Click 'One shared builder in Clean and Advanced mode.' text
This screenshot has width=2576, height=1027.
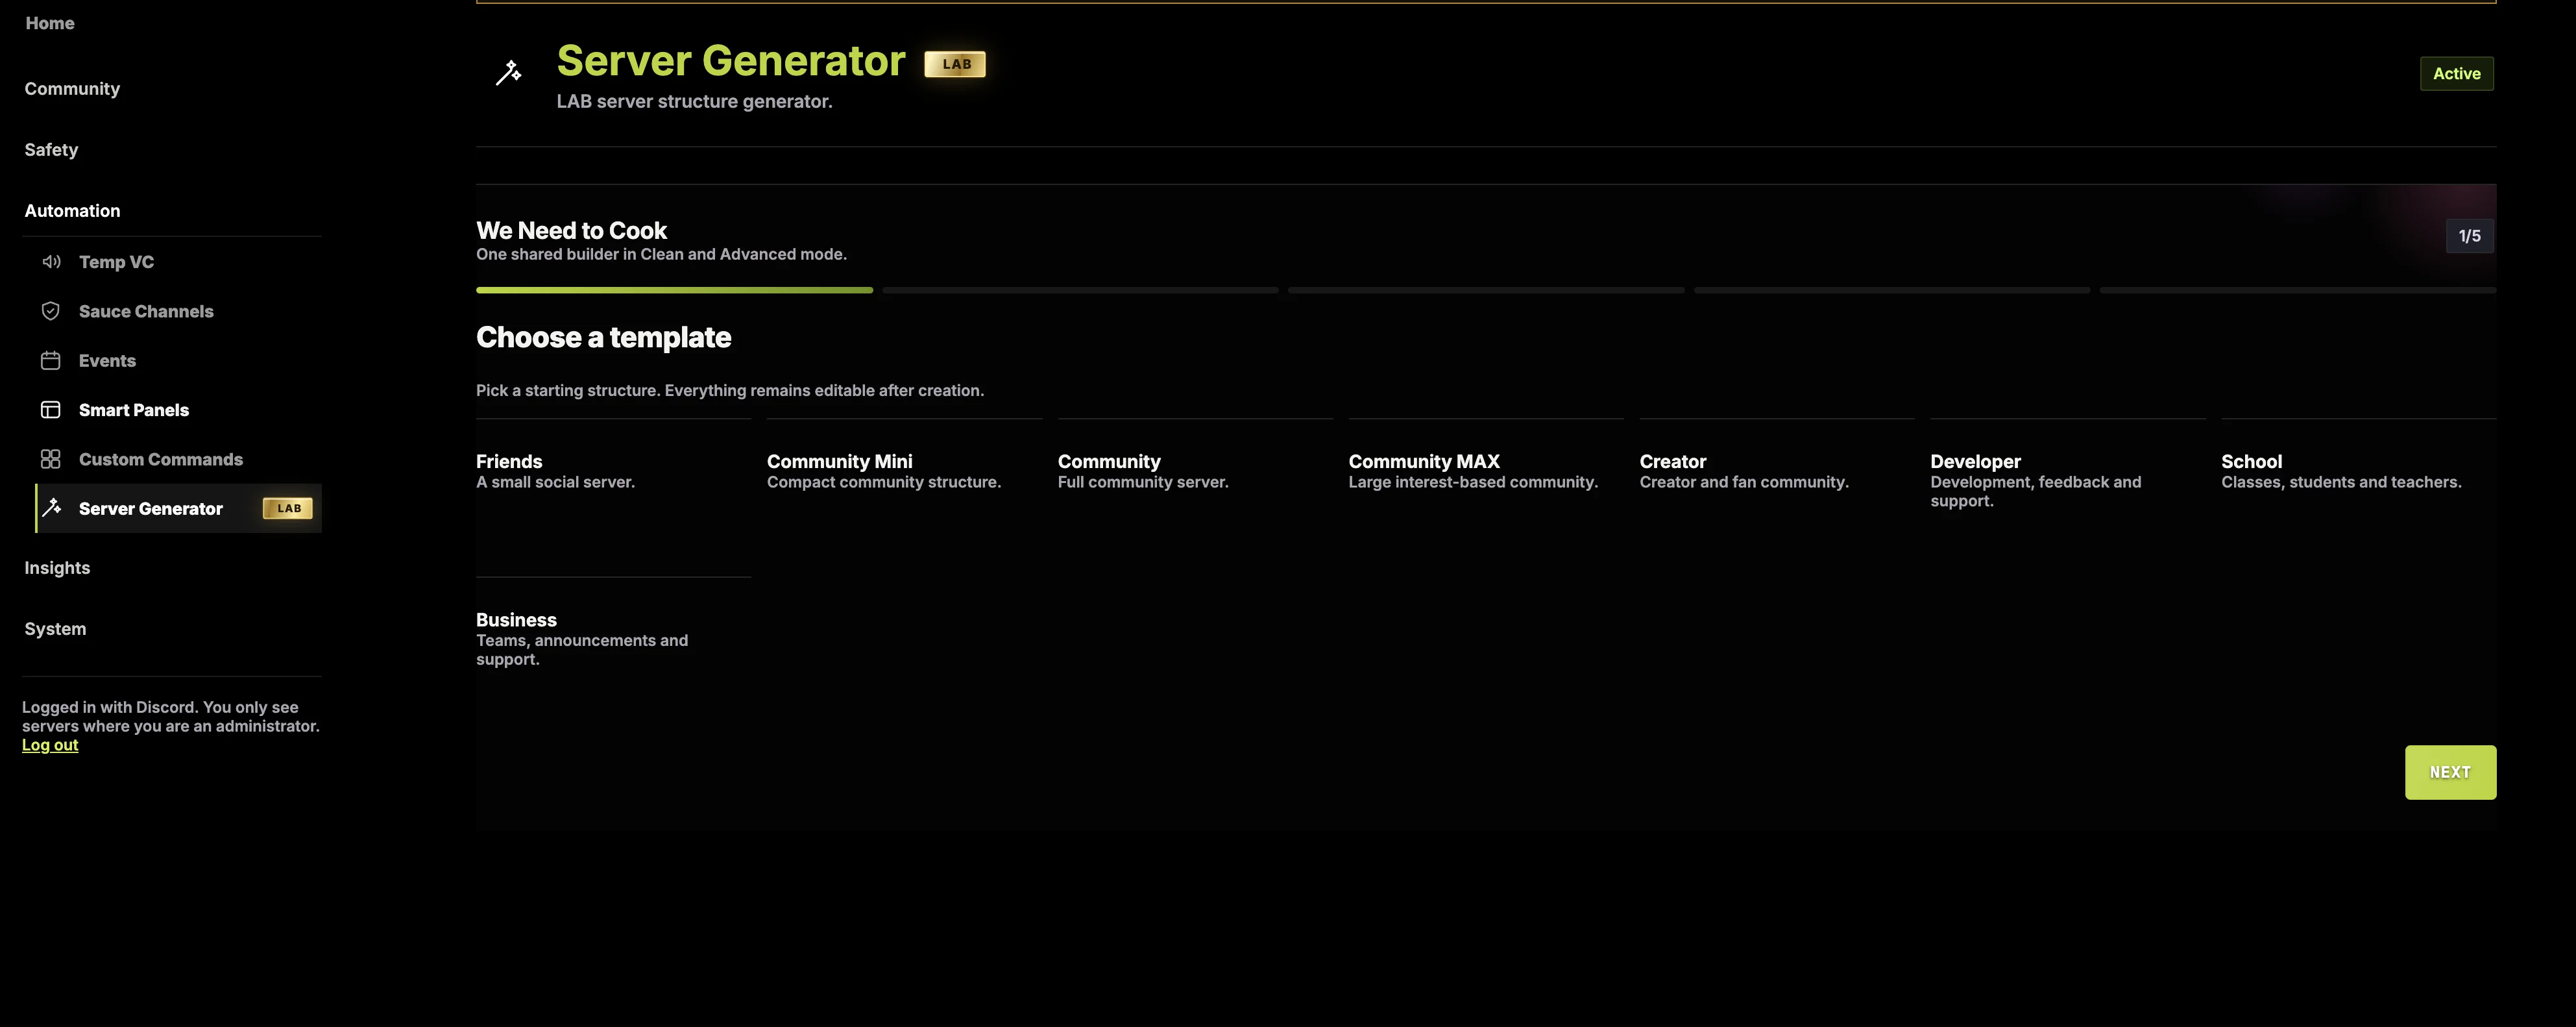point(661,255)
